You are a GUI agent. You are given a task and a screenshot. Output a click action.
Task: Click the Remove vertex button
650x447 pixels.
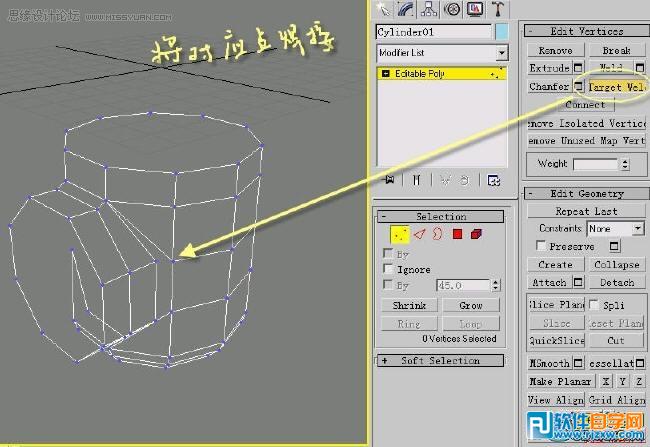tap(555, 51)
